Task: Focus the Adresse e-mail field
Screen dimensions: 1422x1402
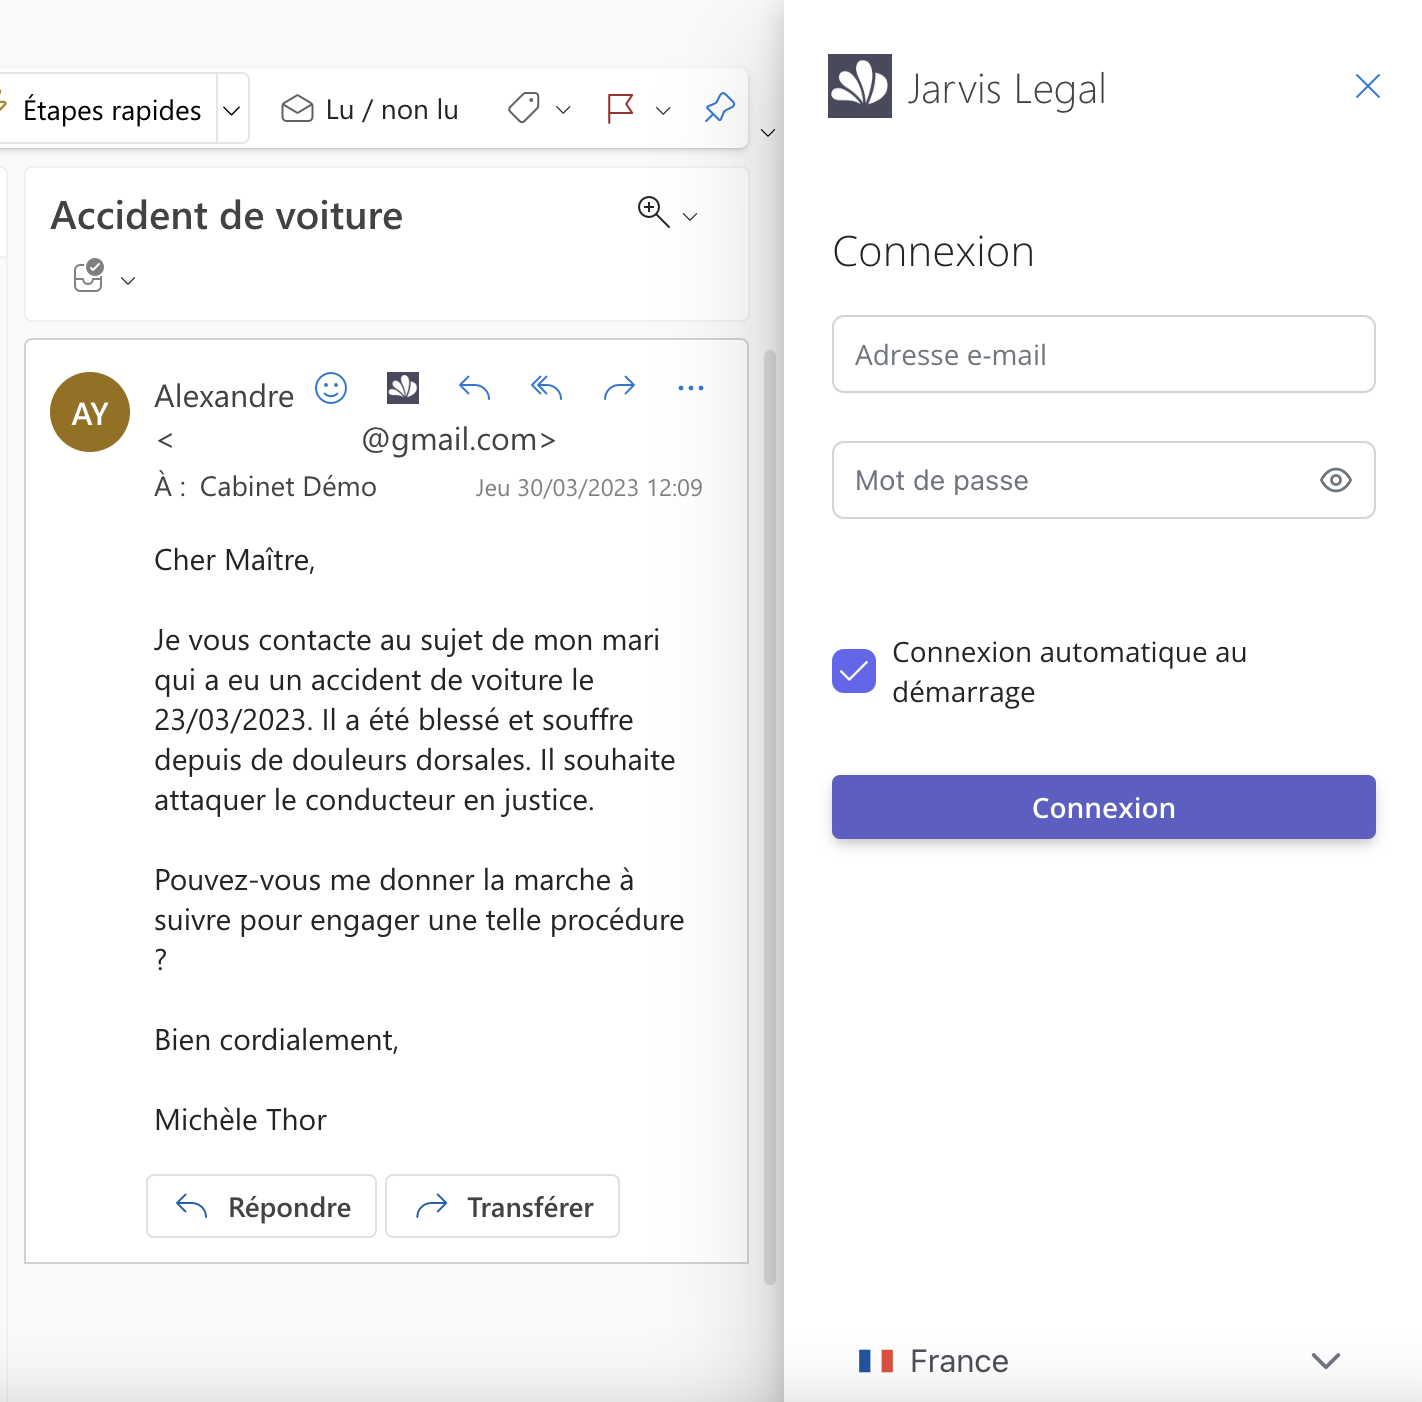Action: click(x=1104, y=354)
